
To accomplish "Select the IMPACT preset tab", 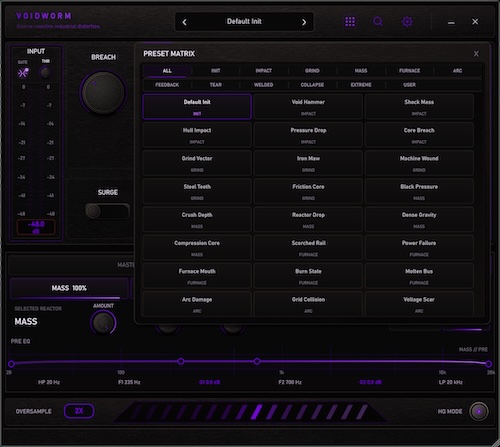I will point(264,71).
